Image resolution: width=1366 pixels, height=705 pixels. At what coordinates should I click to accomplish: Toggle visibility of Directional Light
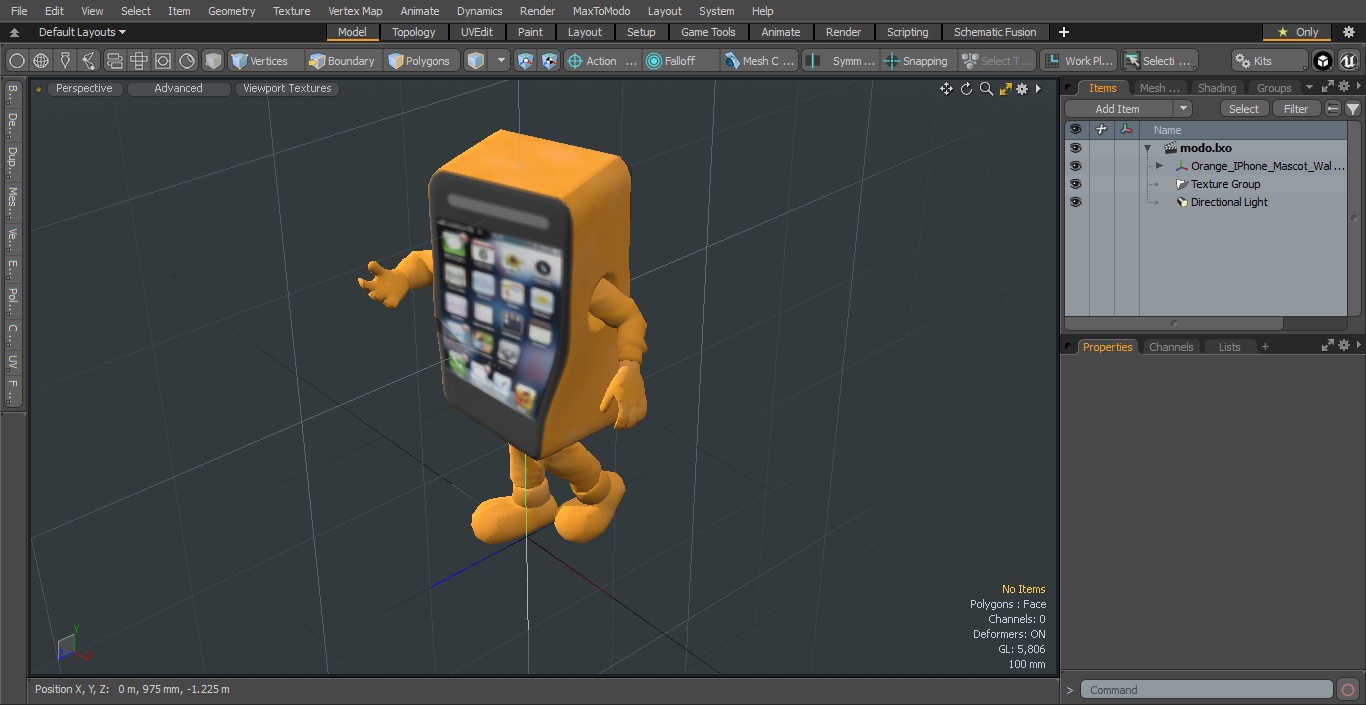(x=1075, y=202)
